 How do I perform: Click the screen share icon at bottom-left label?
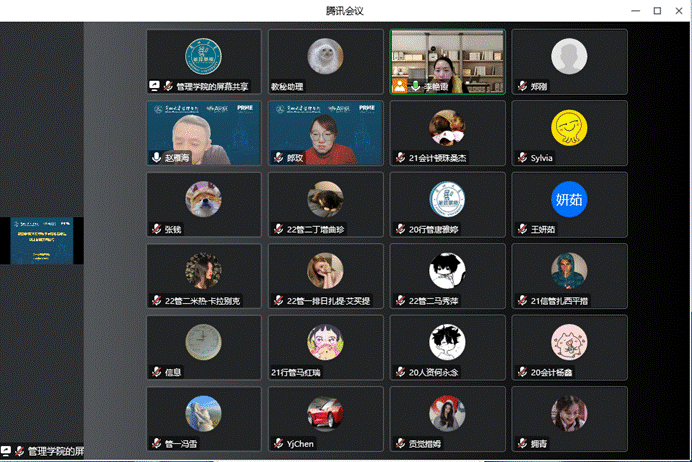click(x=6, y=451)
